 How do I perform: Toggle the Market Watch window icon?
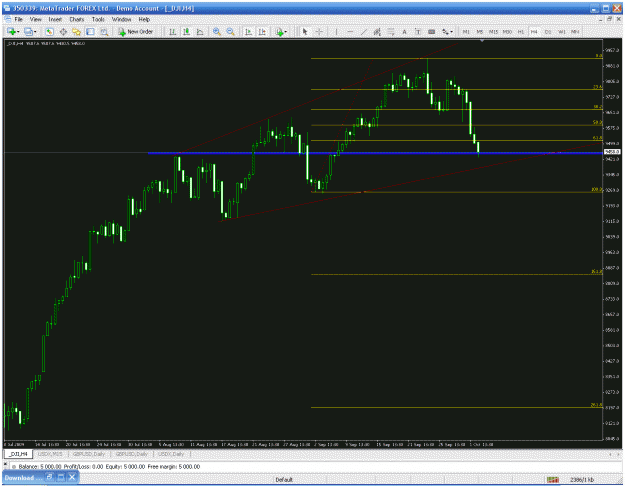pyautogui.click(x=49, y=31)
